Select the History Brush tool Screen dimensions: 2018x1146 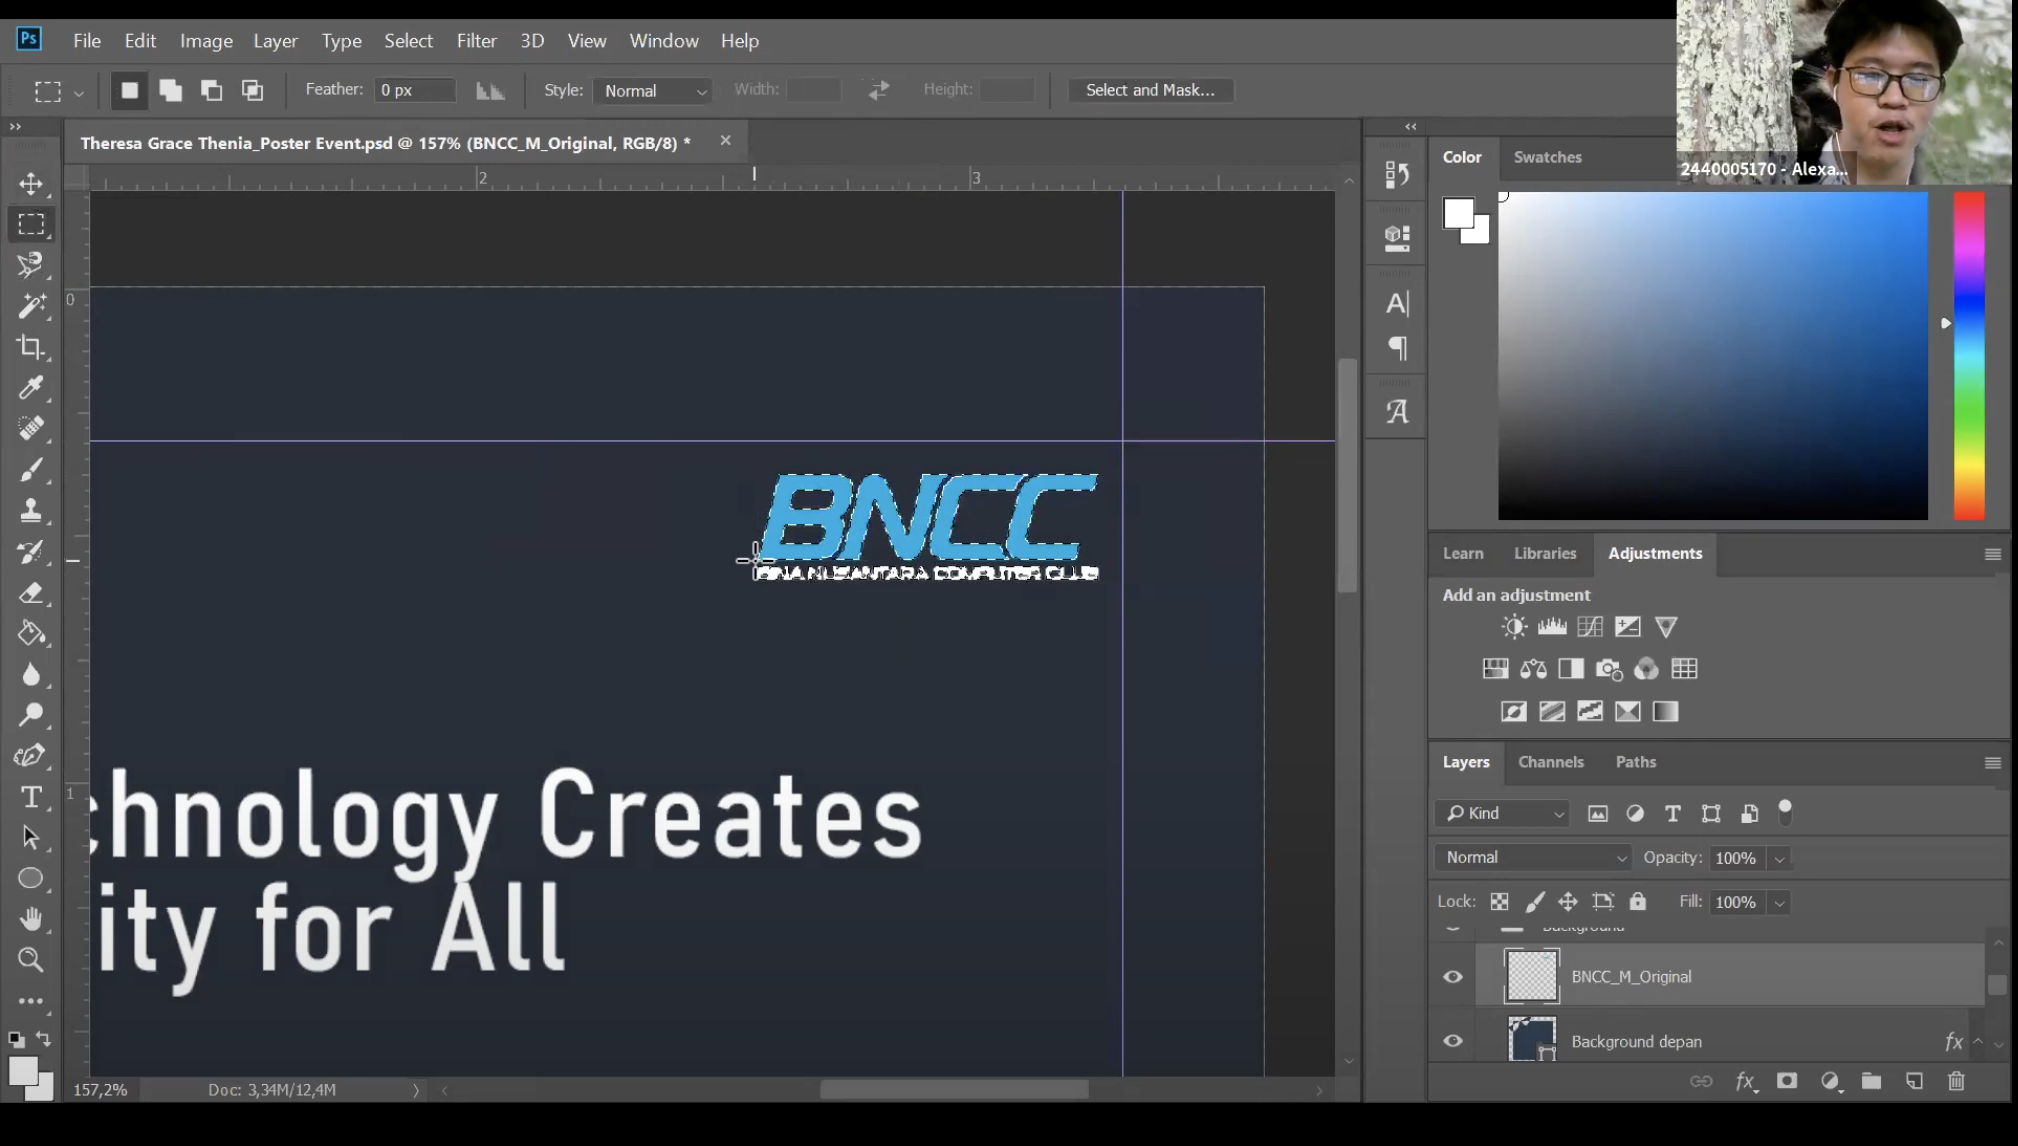pyautogui.click(x=31, y=551)
